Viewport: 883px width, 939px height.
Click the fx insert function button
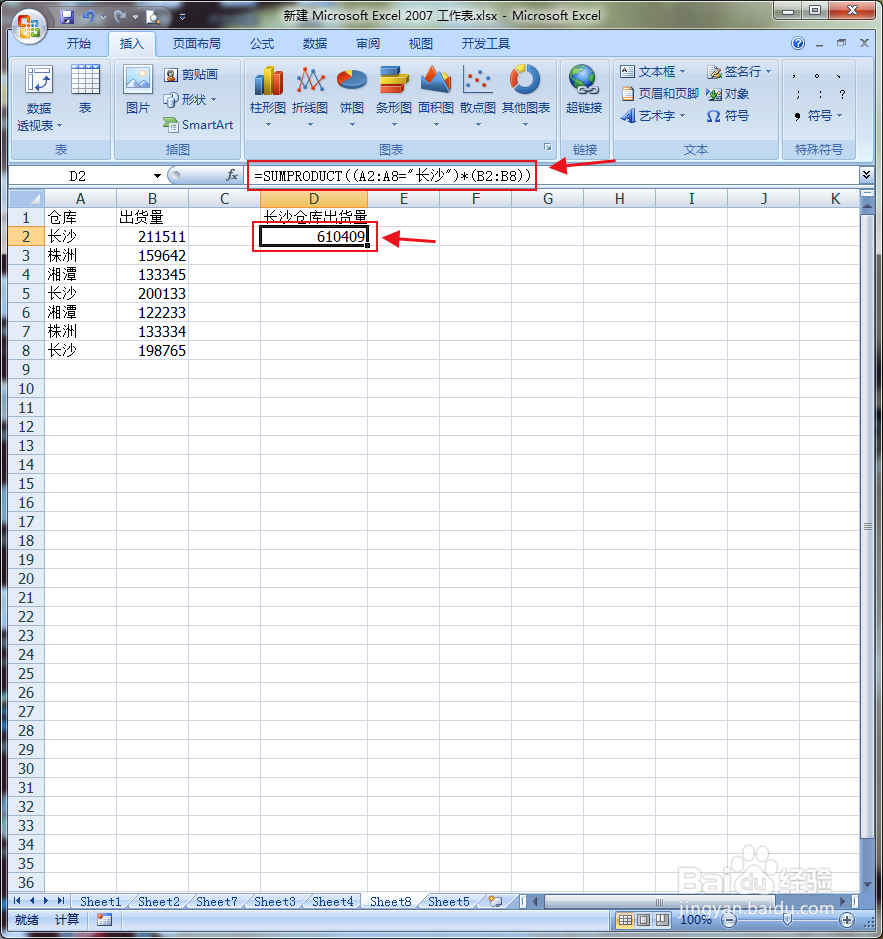232,175
